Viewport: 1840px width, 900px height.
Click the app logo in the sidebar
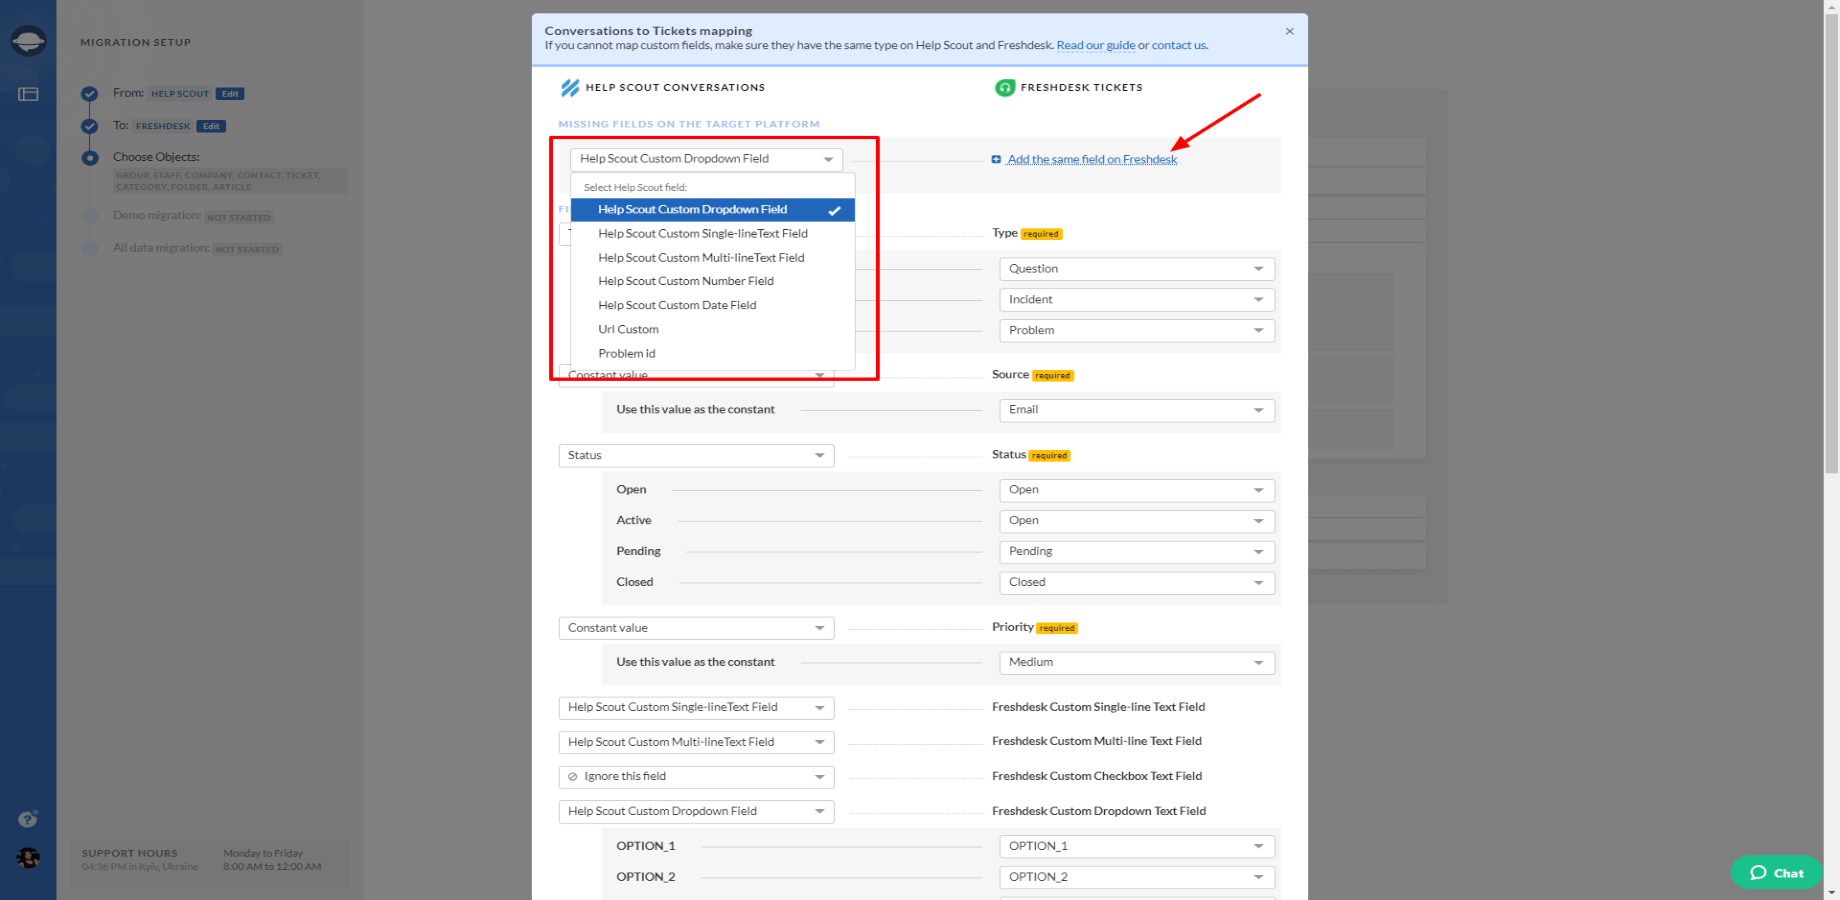(28, 40)
